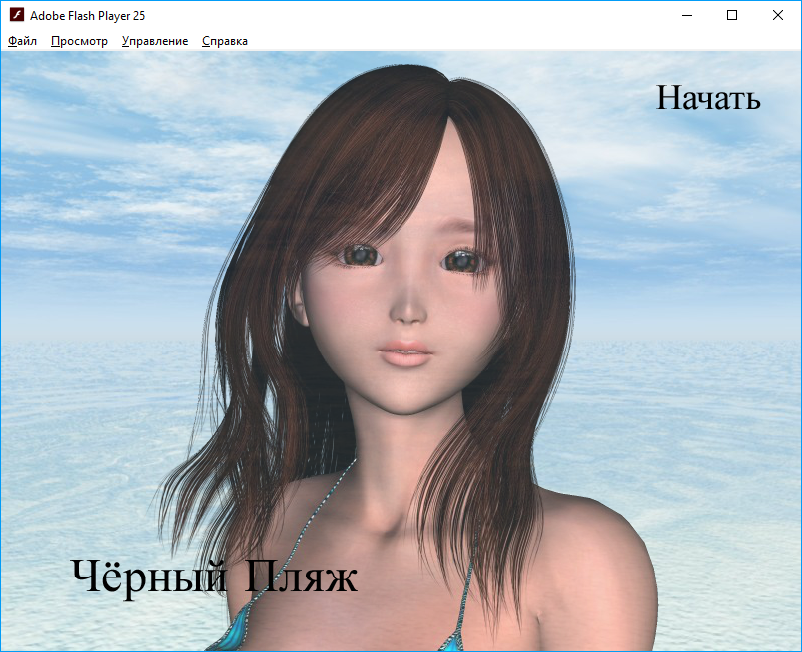Click the Adobe Flash Player title bar icon
The width and height of the screenshot is (802, 652).
[x=16, y=16]
